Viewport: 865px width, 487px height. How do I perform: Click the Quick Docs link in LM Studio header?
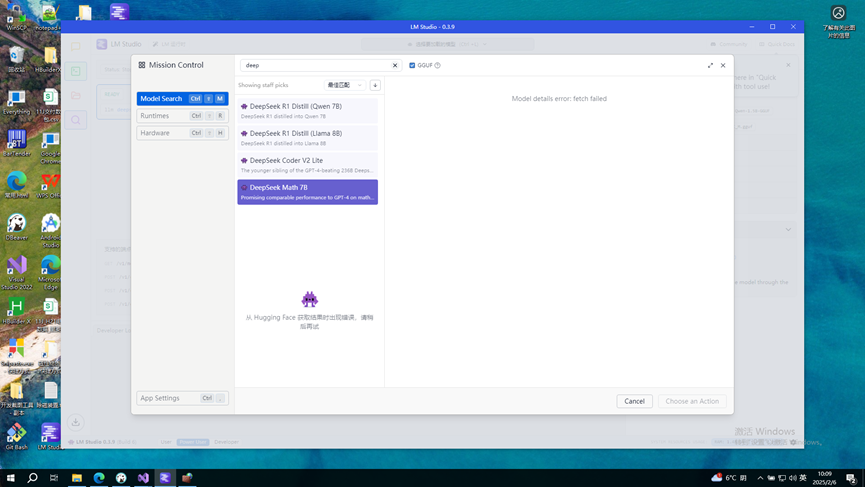[x=777, y=44]
